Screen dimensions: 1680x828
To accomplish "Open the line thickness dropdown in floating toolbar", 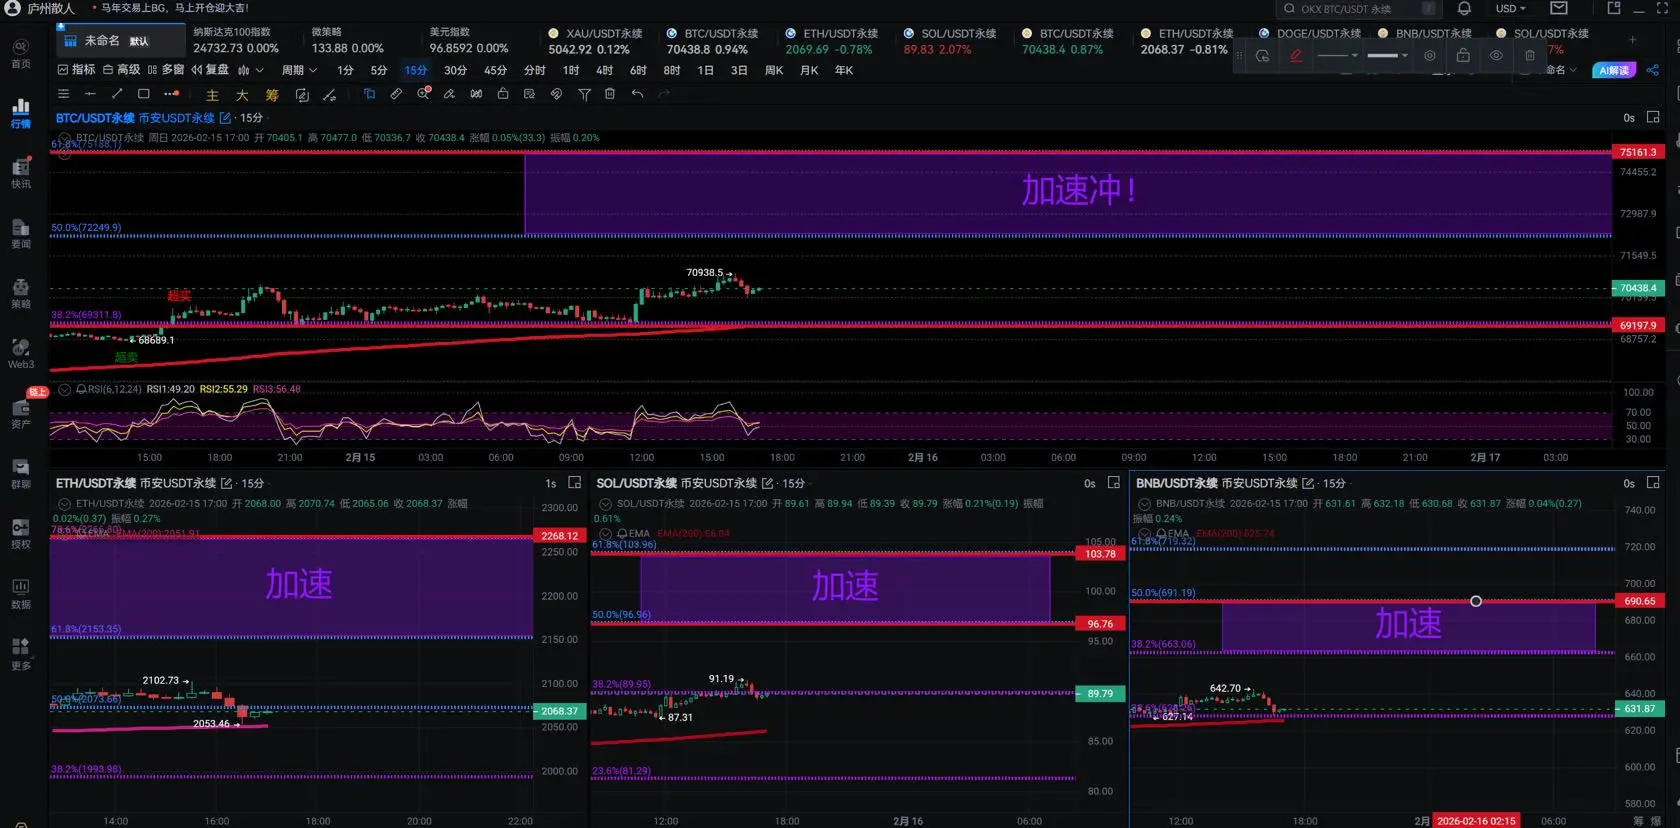I will click(x=1388, y=56).
